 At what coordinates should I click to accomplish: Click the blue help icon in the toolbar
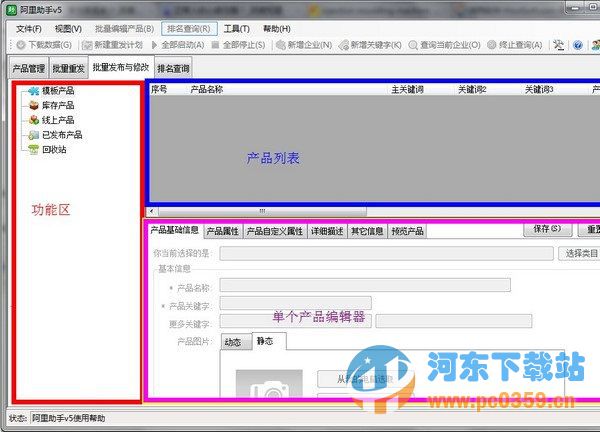tap(578, 45)
